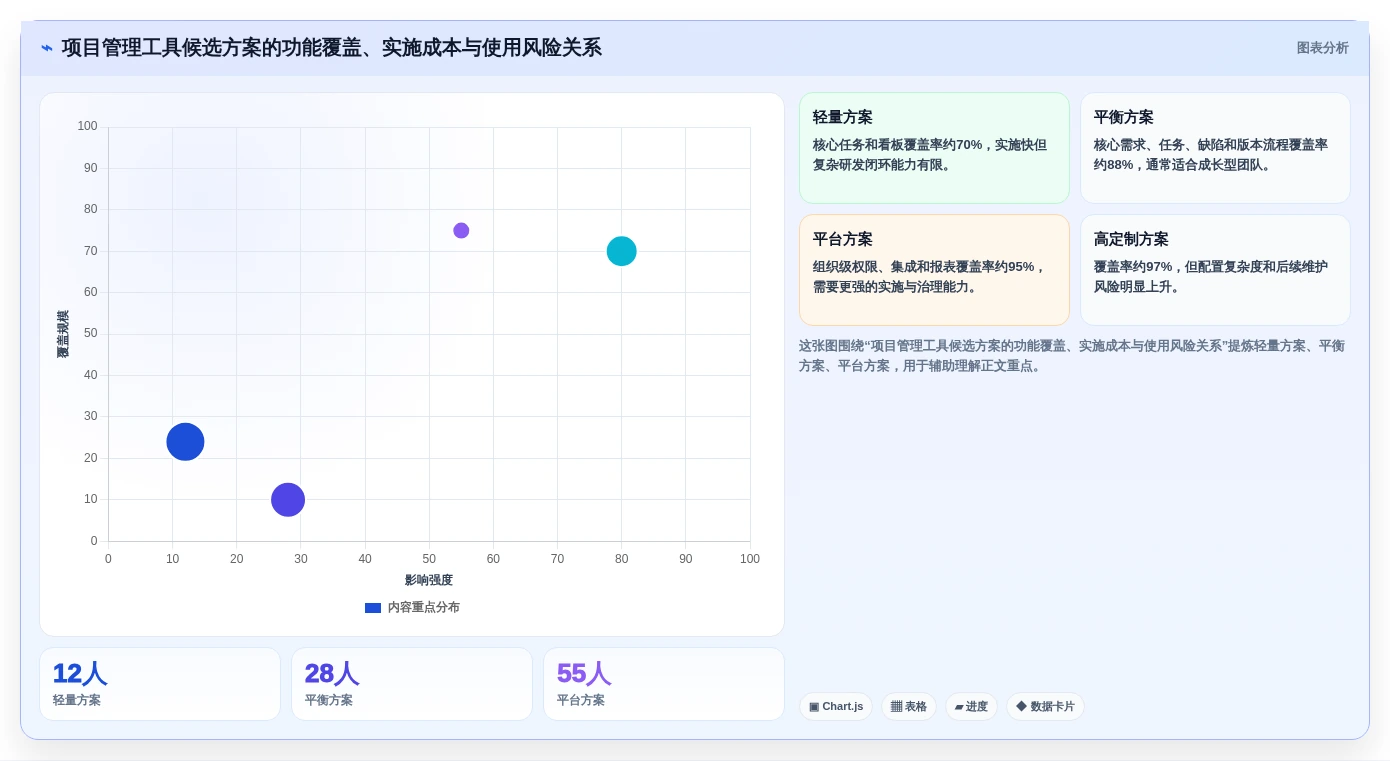Image resolution: width=1390 pixels, height=761 pixels.
Task: Toggle the 内容重点分布 legend color box
Action: [x=373, y=608]
